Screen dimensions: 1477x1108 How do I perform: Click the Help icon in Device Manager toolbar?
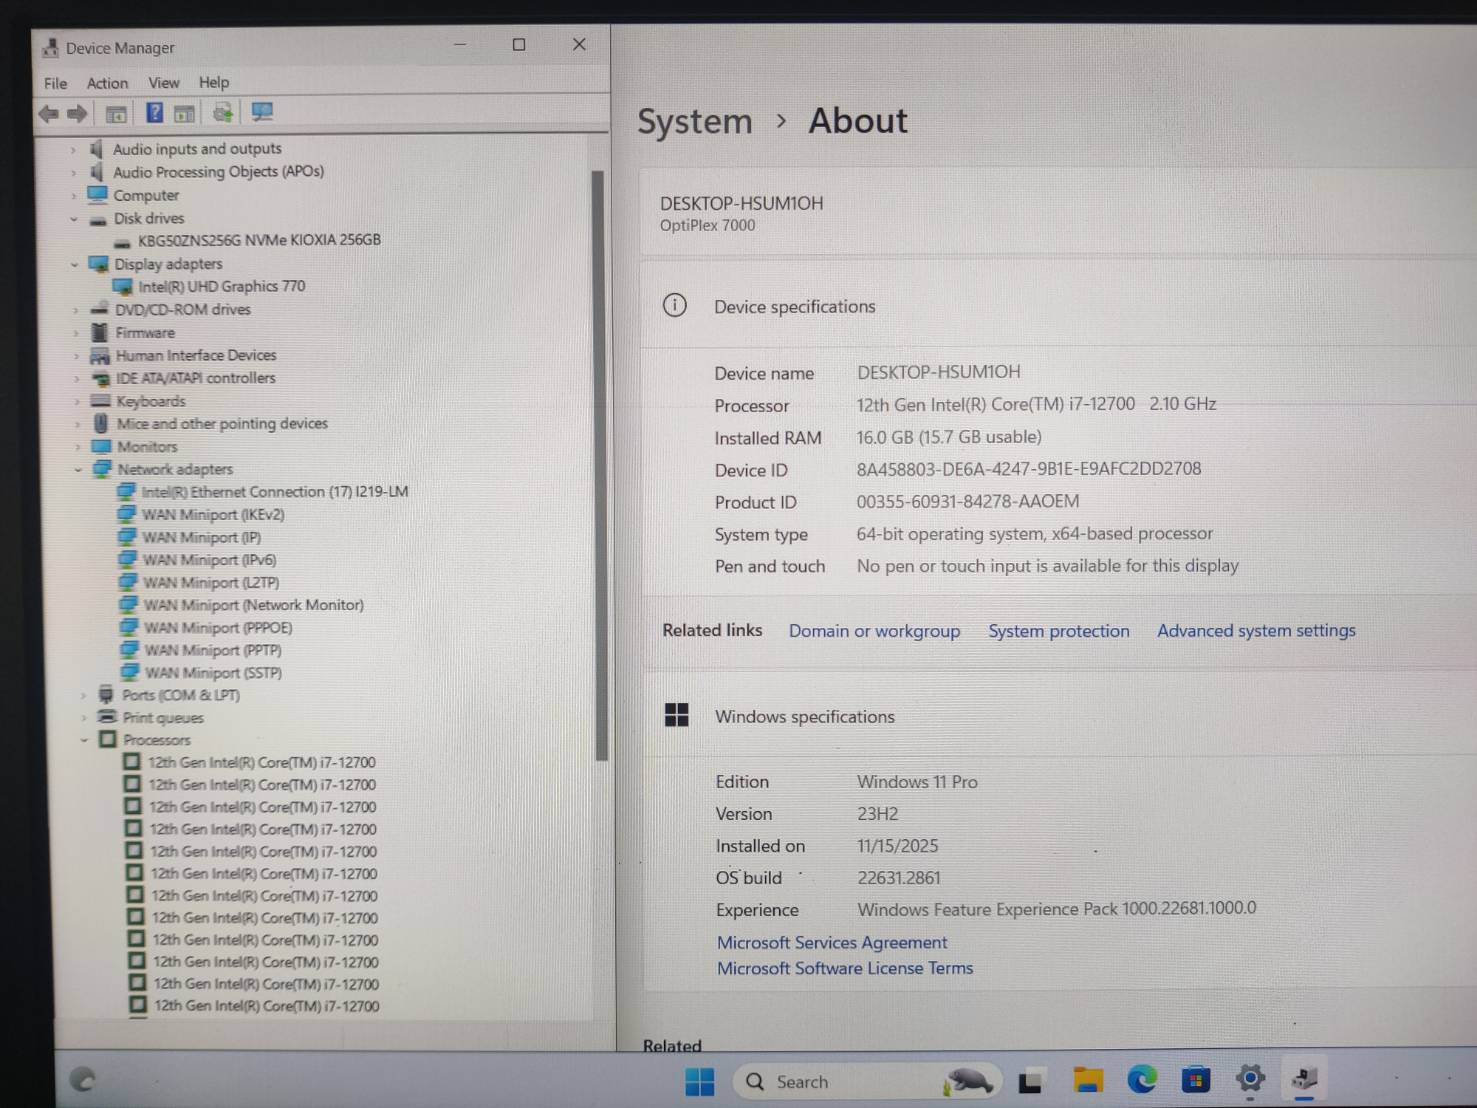(x=154, y=113)
